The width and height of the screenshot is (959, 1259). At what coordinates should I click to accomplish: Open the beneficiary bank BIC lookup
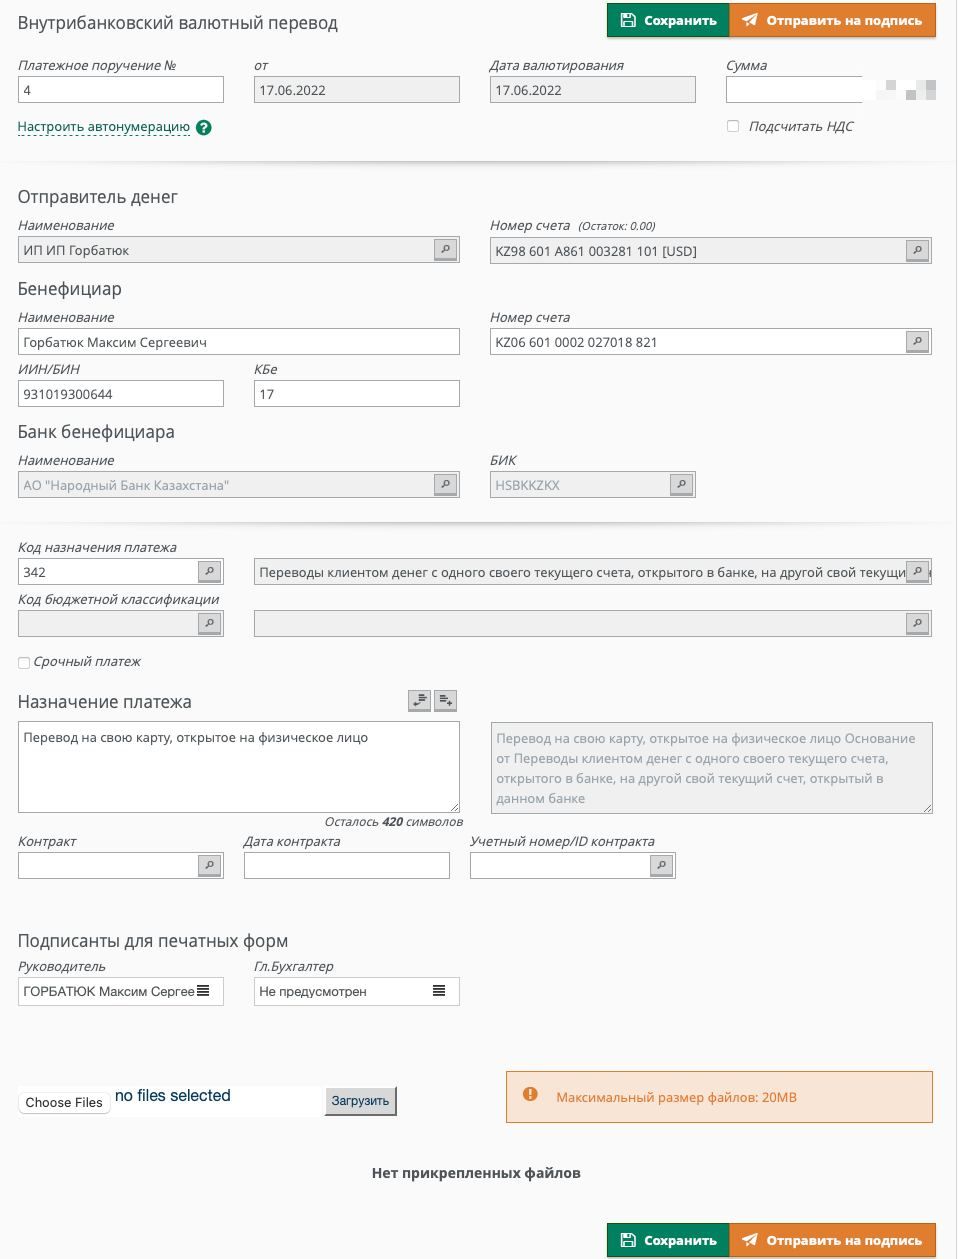coord(681,485)
